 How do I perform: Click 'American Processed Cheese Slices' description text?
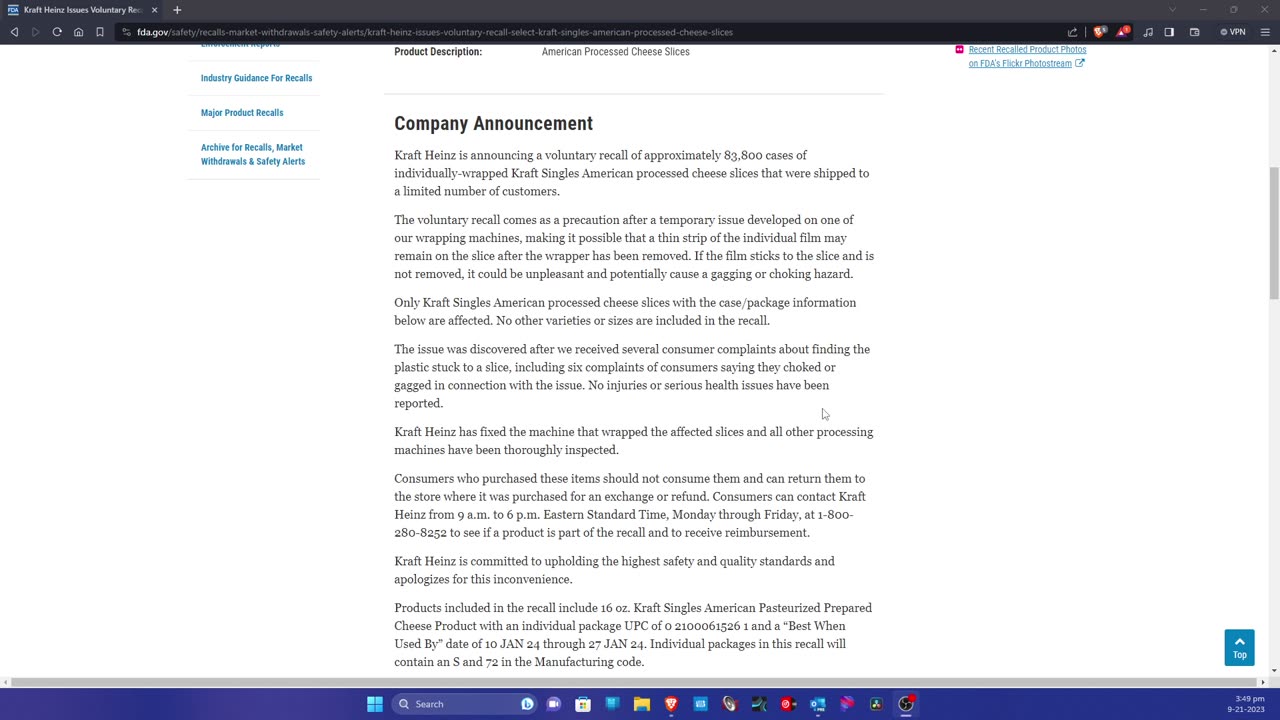point(615,52)
